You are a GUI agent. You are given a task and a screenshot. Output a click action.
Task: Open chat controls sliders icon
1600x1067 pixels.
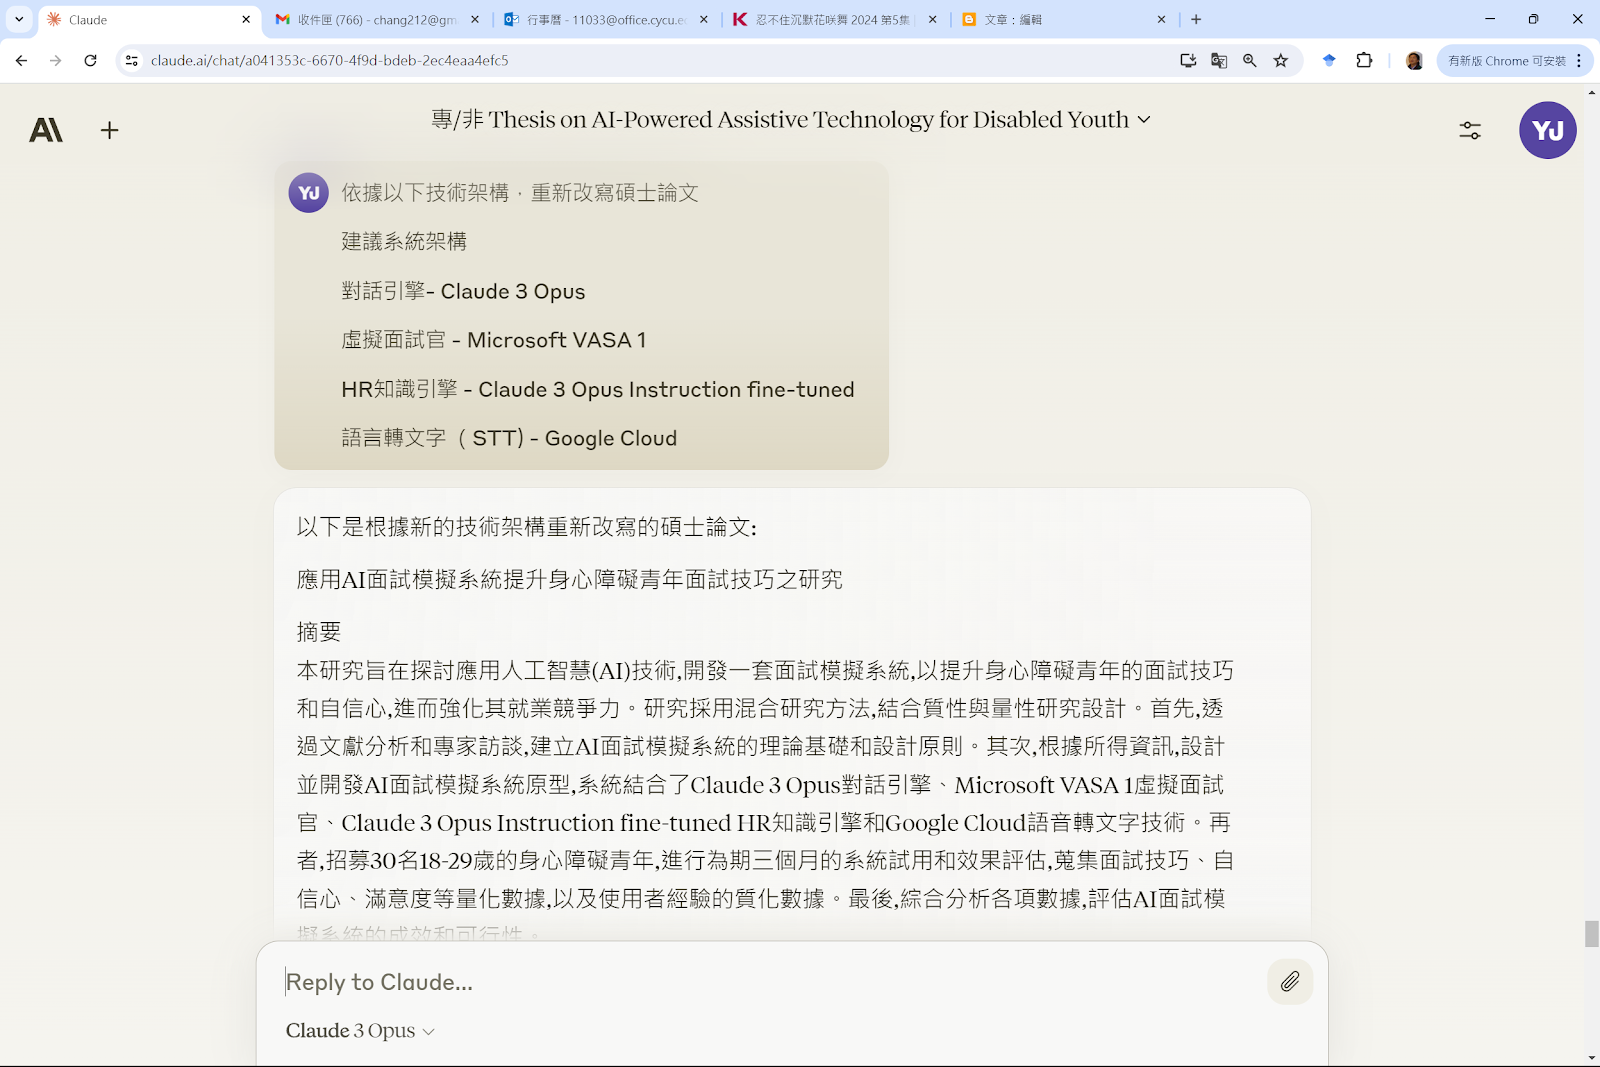(x=1470, y=130)
